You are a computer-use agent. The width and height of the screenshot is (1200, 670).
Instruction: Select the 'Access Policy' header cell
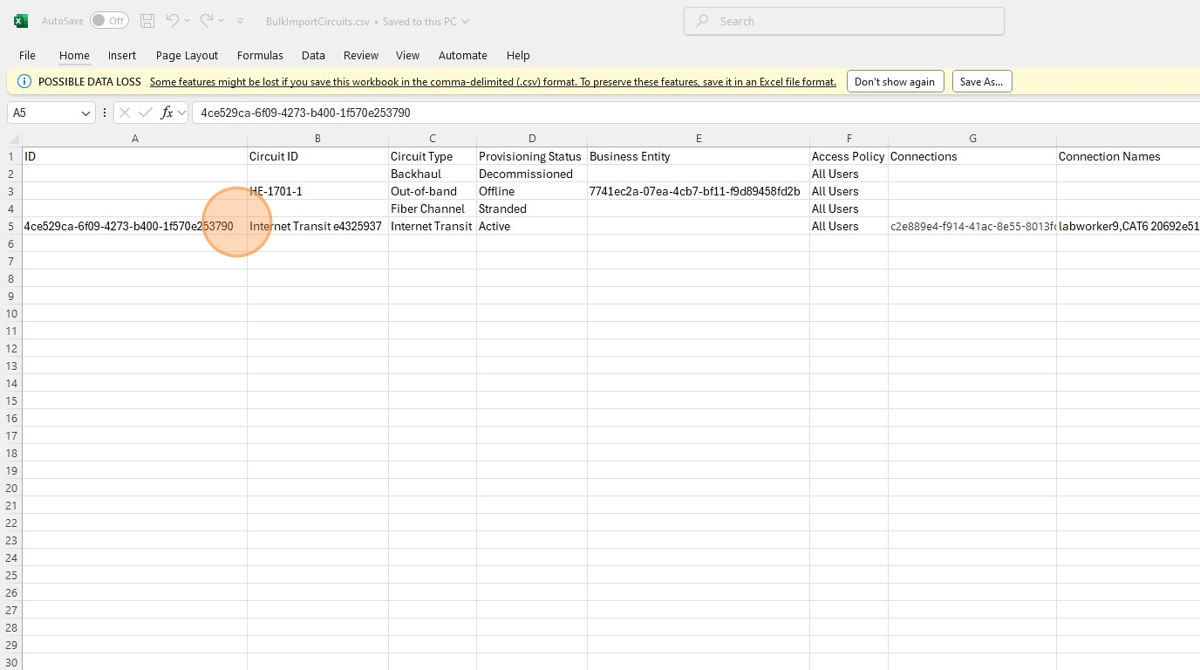(849, 156)
